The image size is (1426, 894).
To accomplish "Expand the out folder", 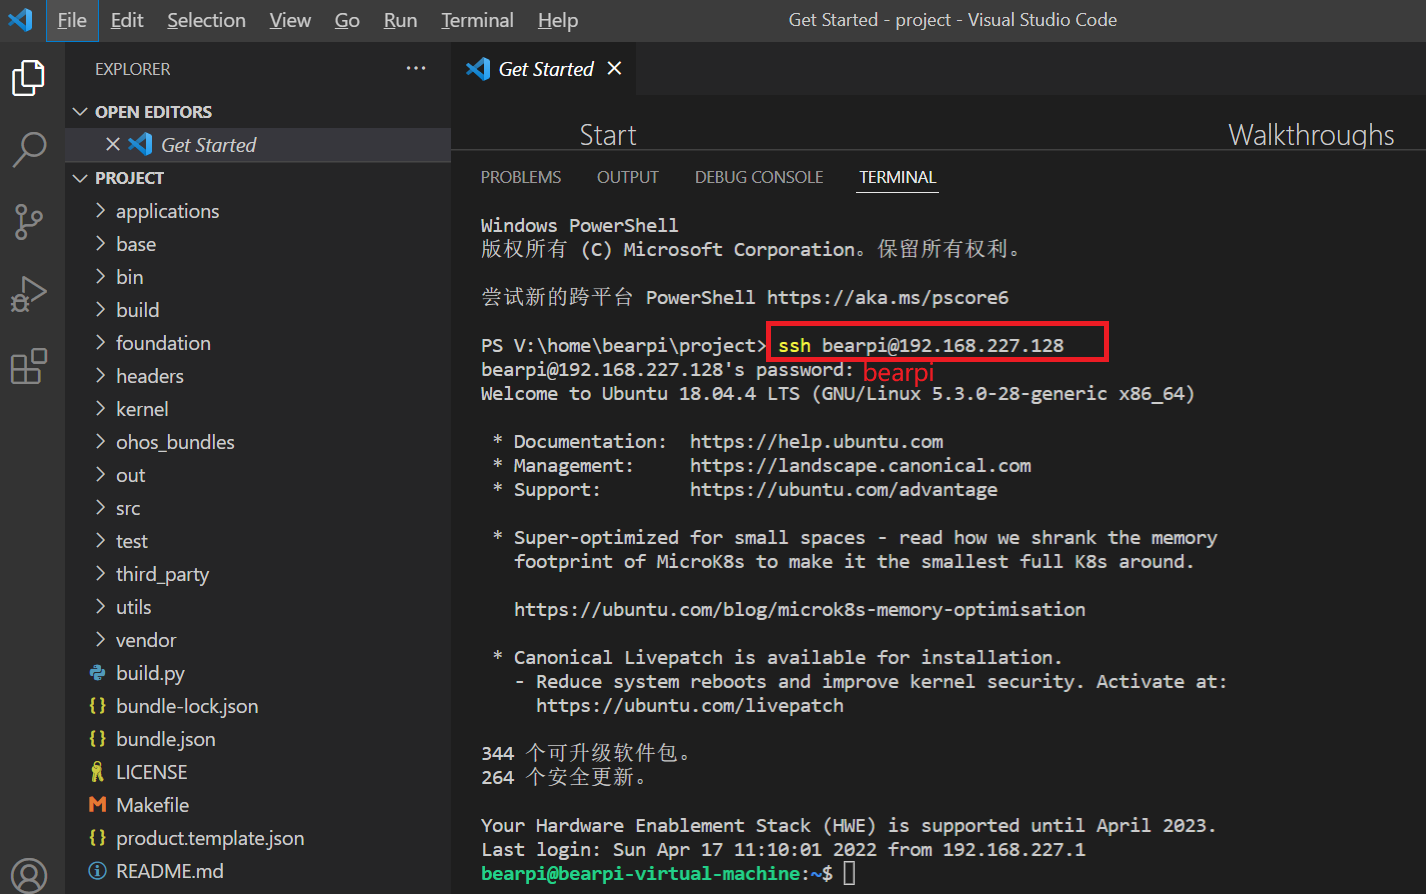I will pyautogui.click(x=100, y=474).
